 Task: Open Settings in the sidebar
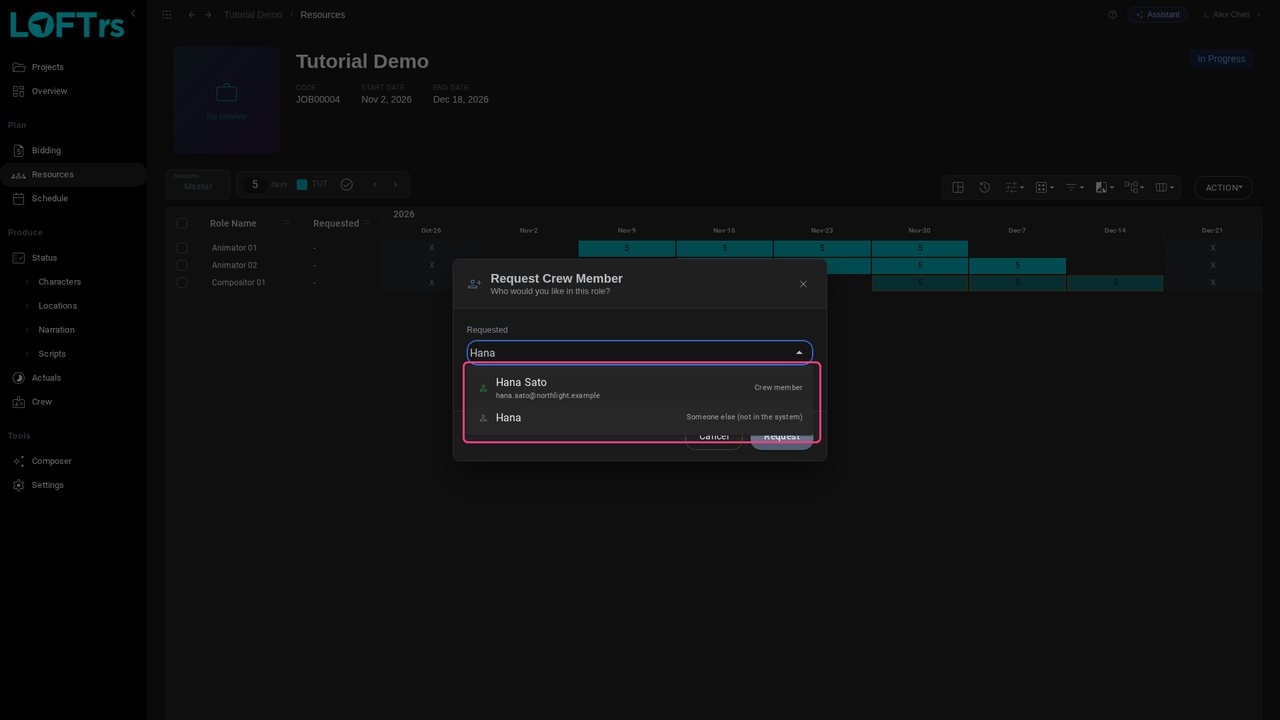point(73,485)
